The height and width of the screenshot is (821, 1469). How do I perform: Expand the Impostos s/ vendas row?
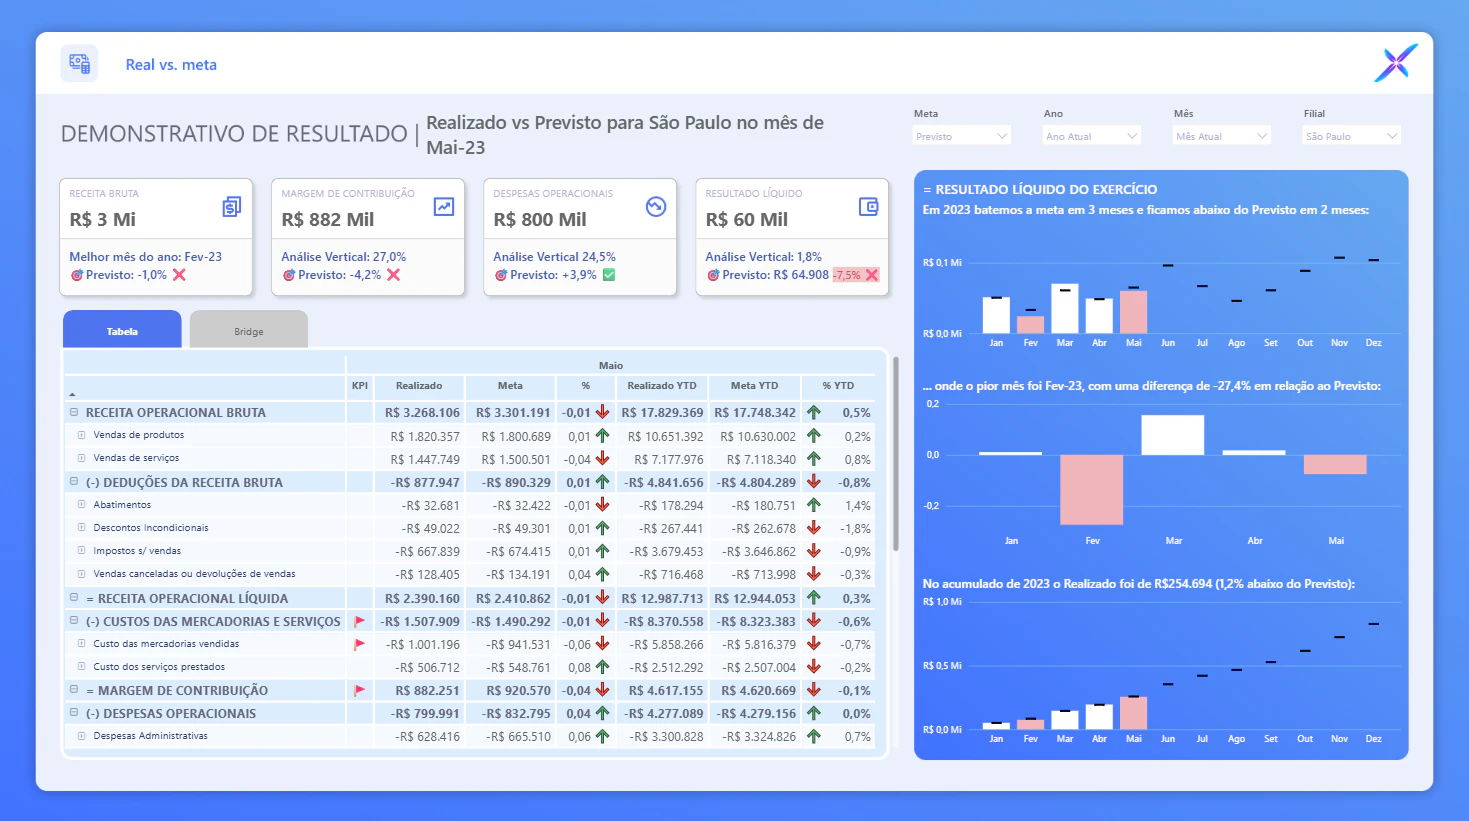coord(81,551)
